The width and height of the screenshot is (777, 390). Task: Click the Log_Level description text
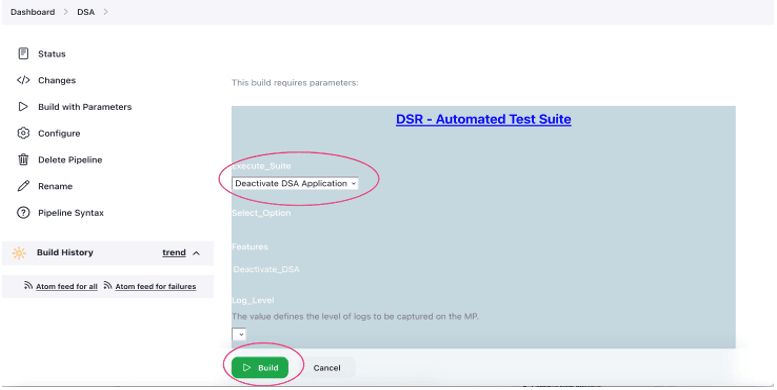(355, 316)
